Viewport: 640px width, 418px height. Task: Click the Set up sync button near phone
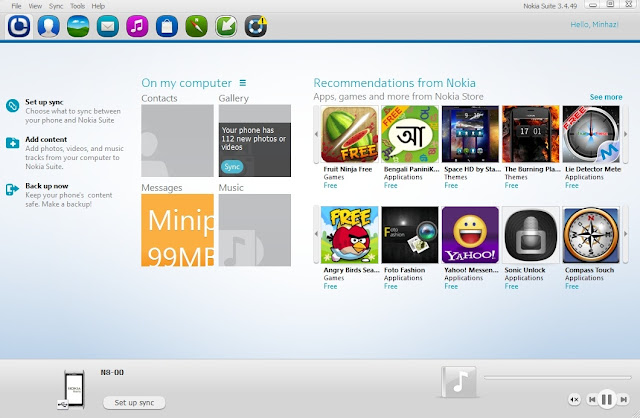coord(134,402)
